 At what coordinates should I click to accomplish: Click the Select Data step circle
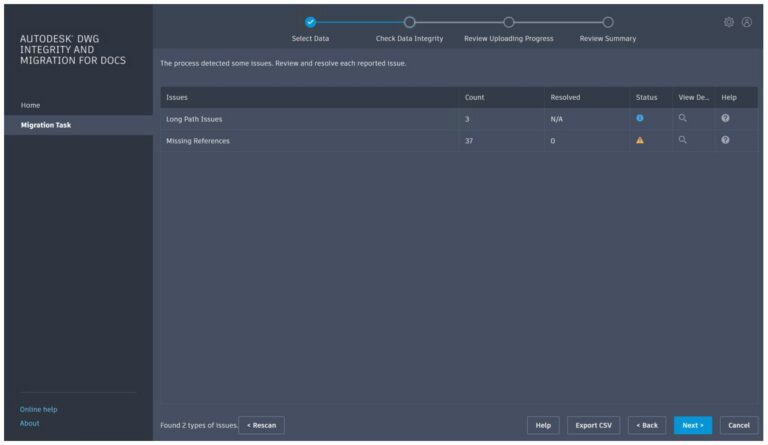pos(311,22)
